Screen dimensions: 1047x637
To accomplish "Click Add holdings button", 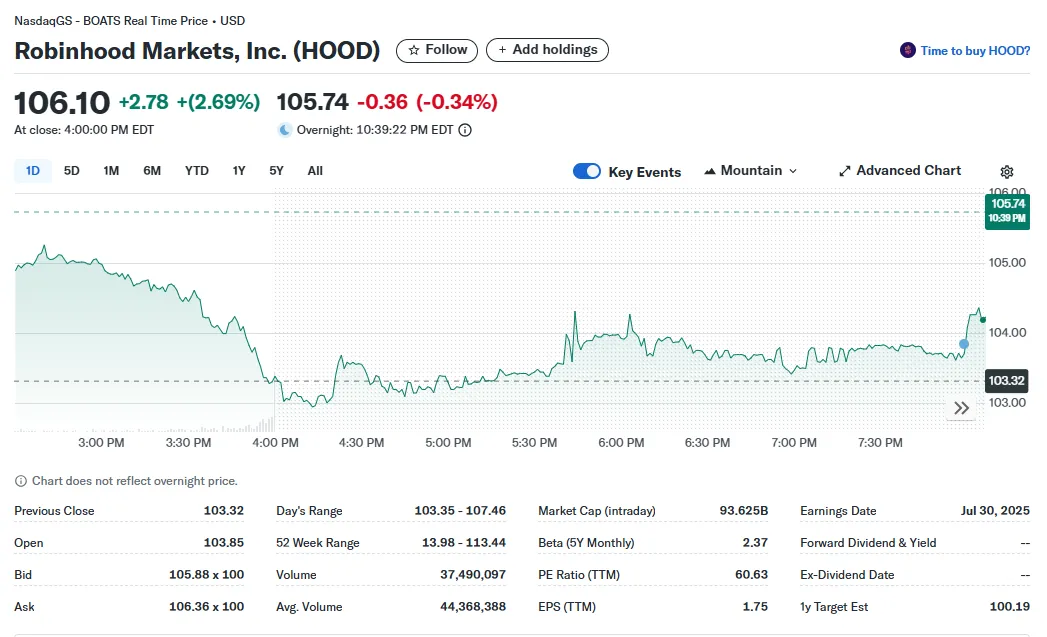I will (546, 50).
